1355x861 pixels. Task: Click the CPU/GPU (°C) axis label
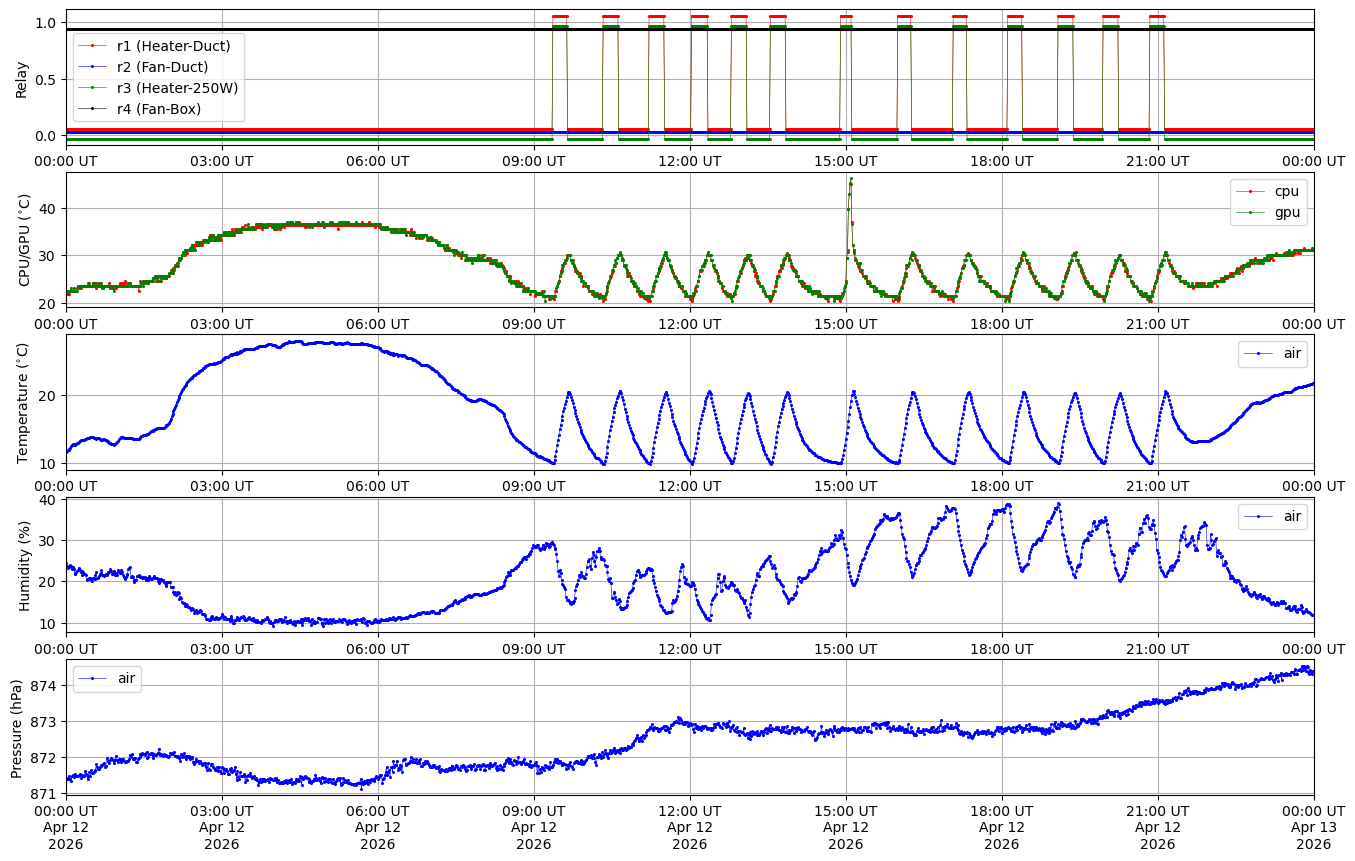tap(24, 240)
